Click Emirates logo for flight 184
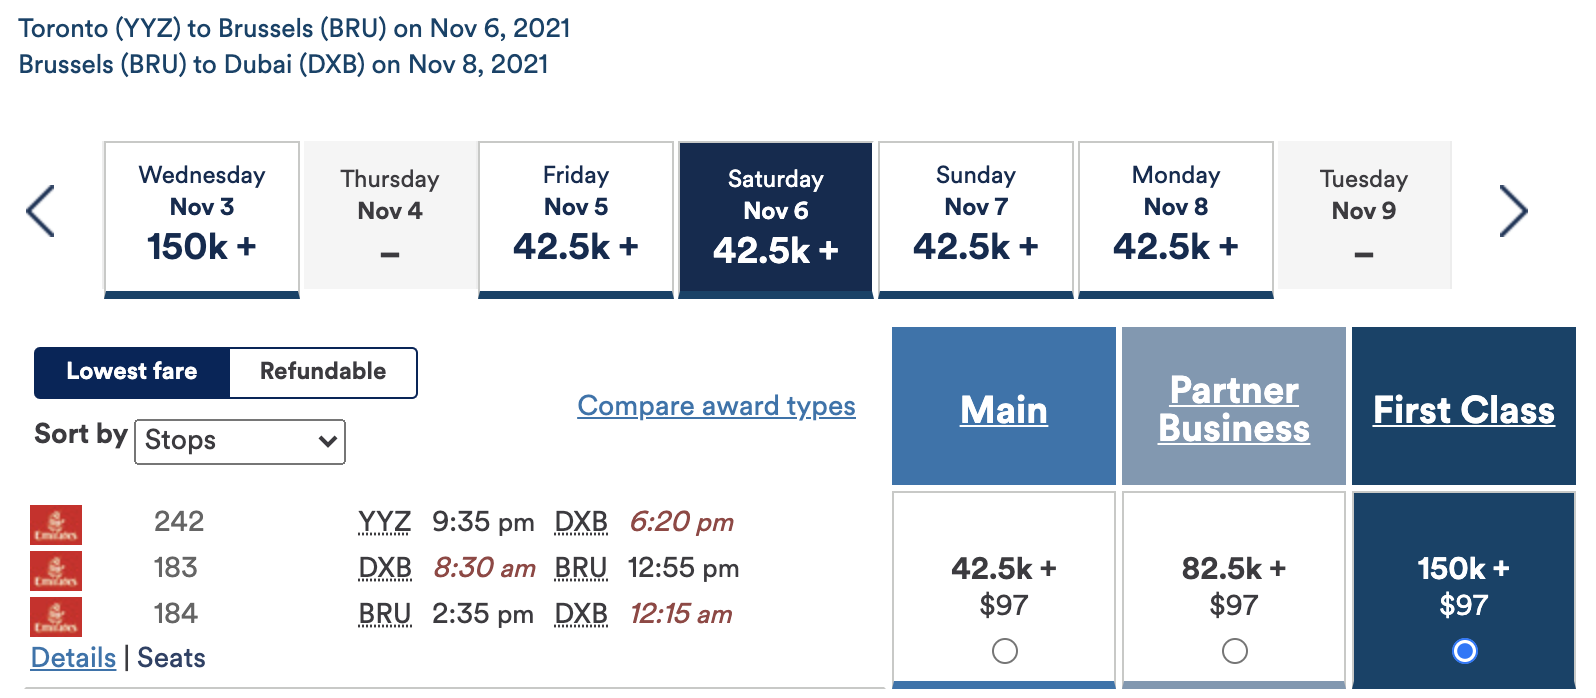 [56, 615]
